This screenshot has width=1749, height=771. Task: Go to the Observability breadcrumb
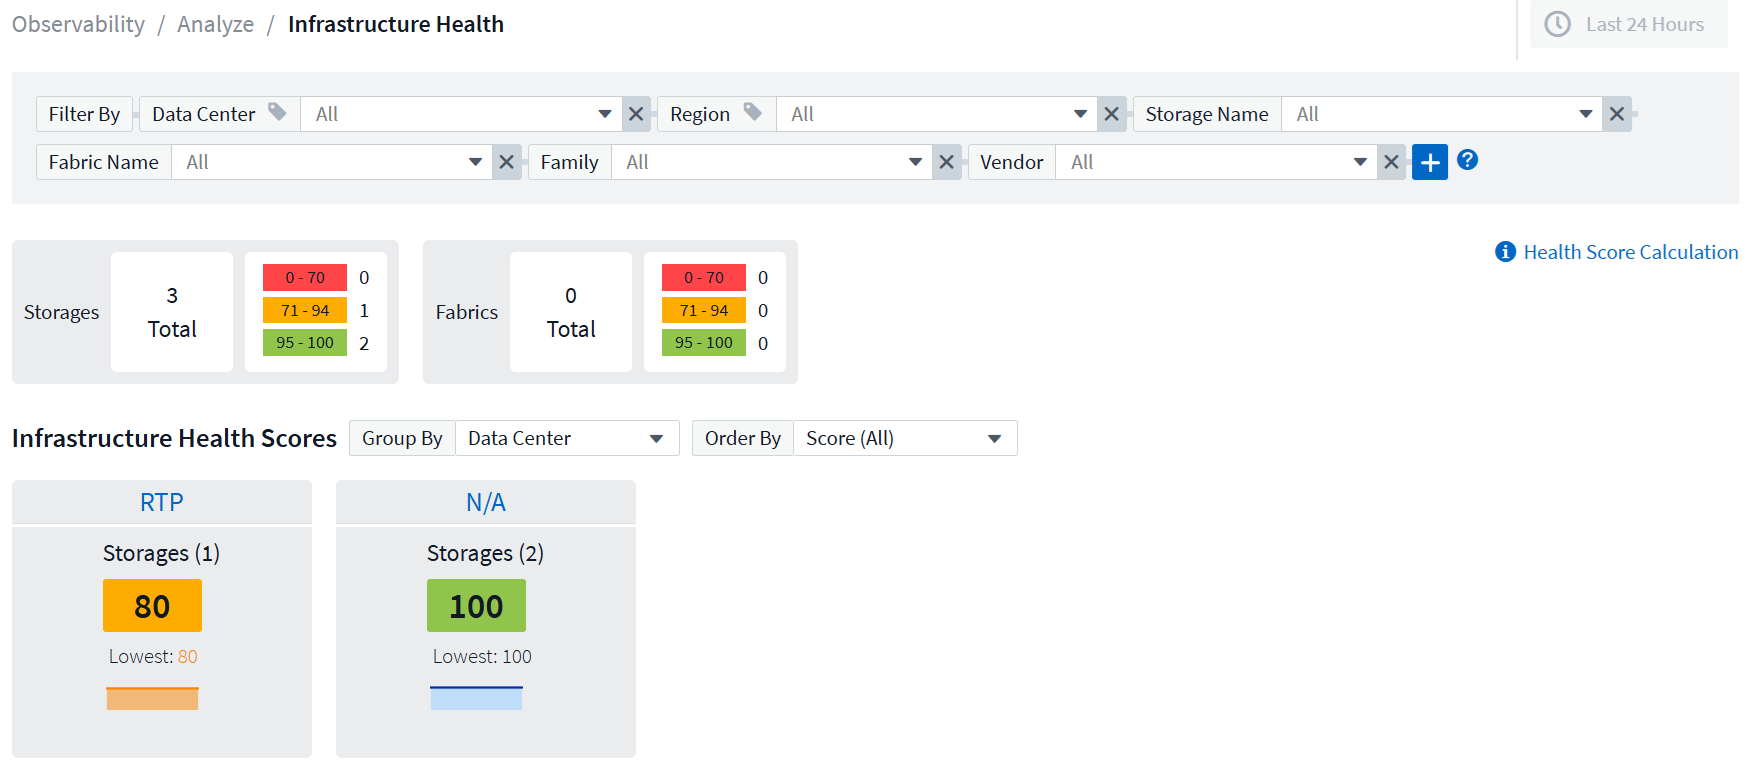click(78, 24)
